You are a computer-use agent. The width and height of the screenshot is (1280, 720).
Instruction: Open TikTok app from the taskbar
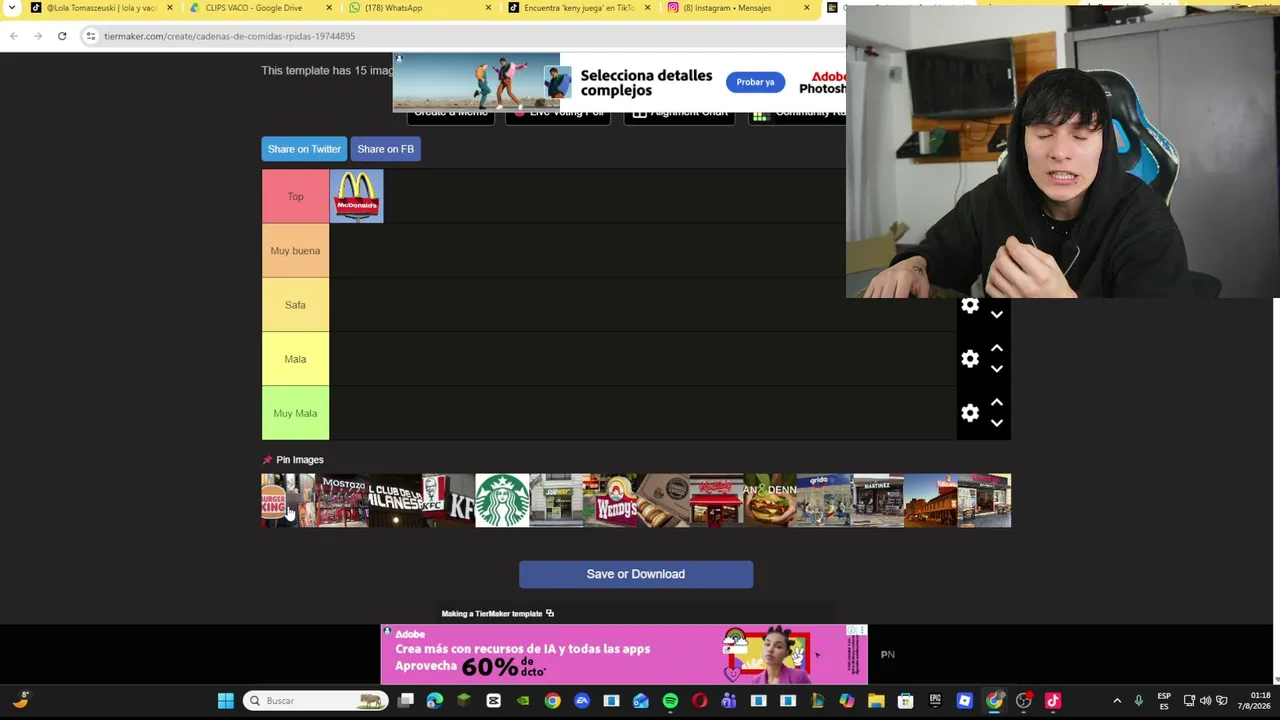click(1052, 701)
